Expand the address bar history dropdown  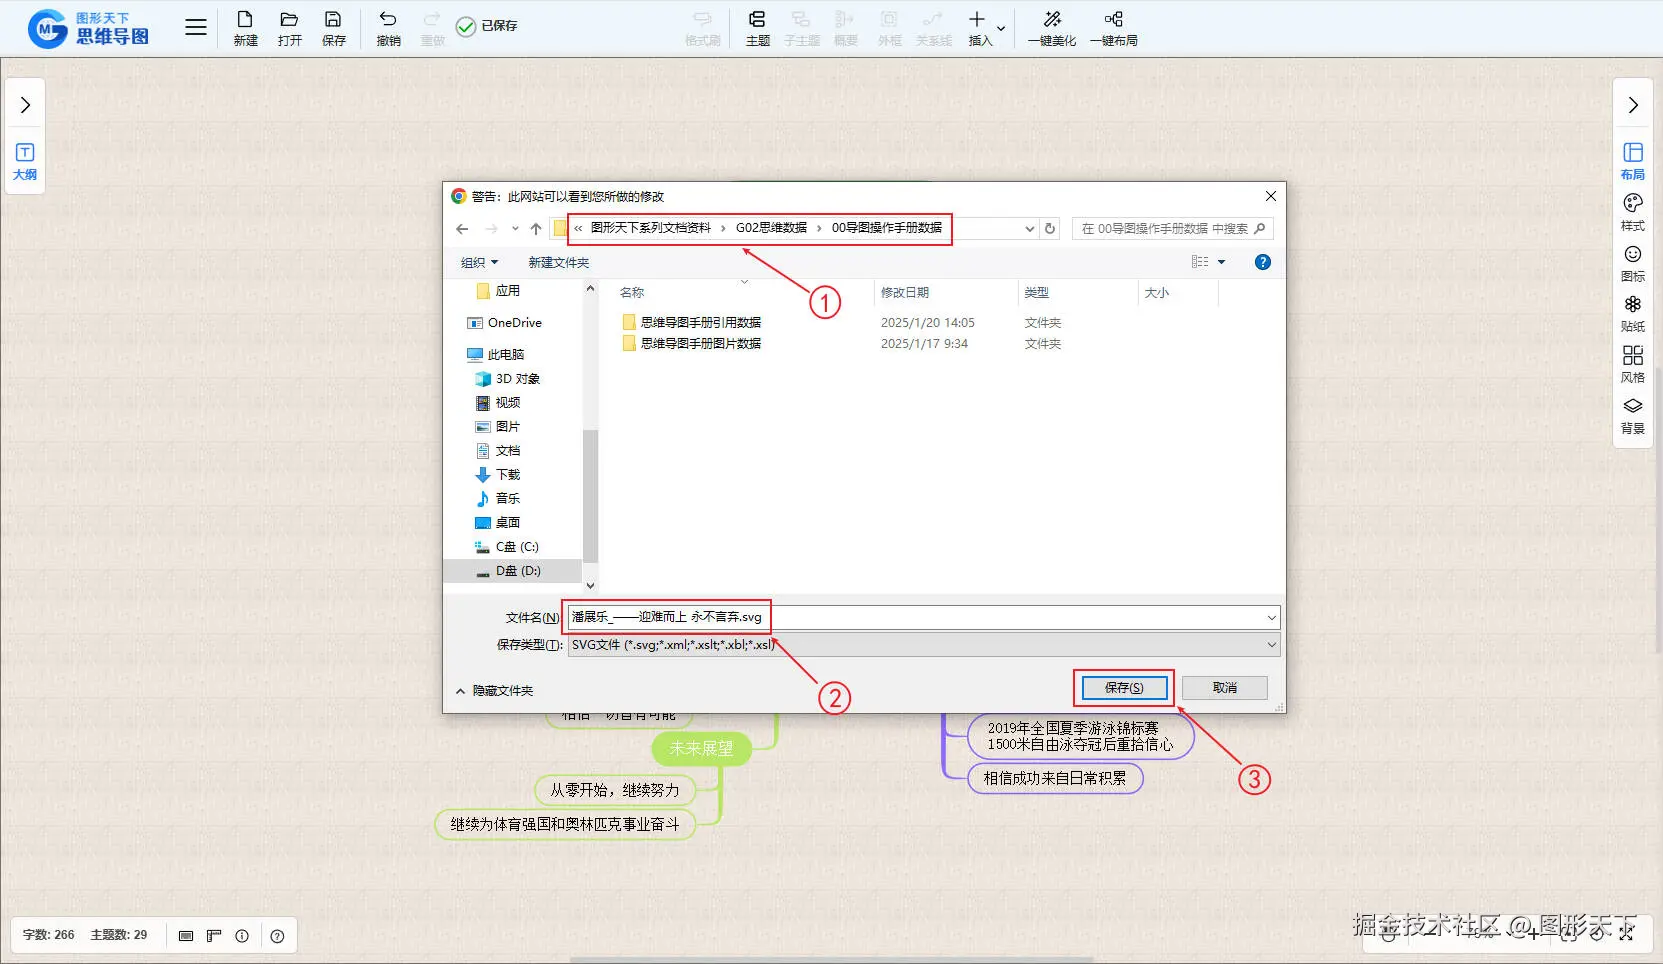(x=1029, y=229)
